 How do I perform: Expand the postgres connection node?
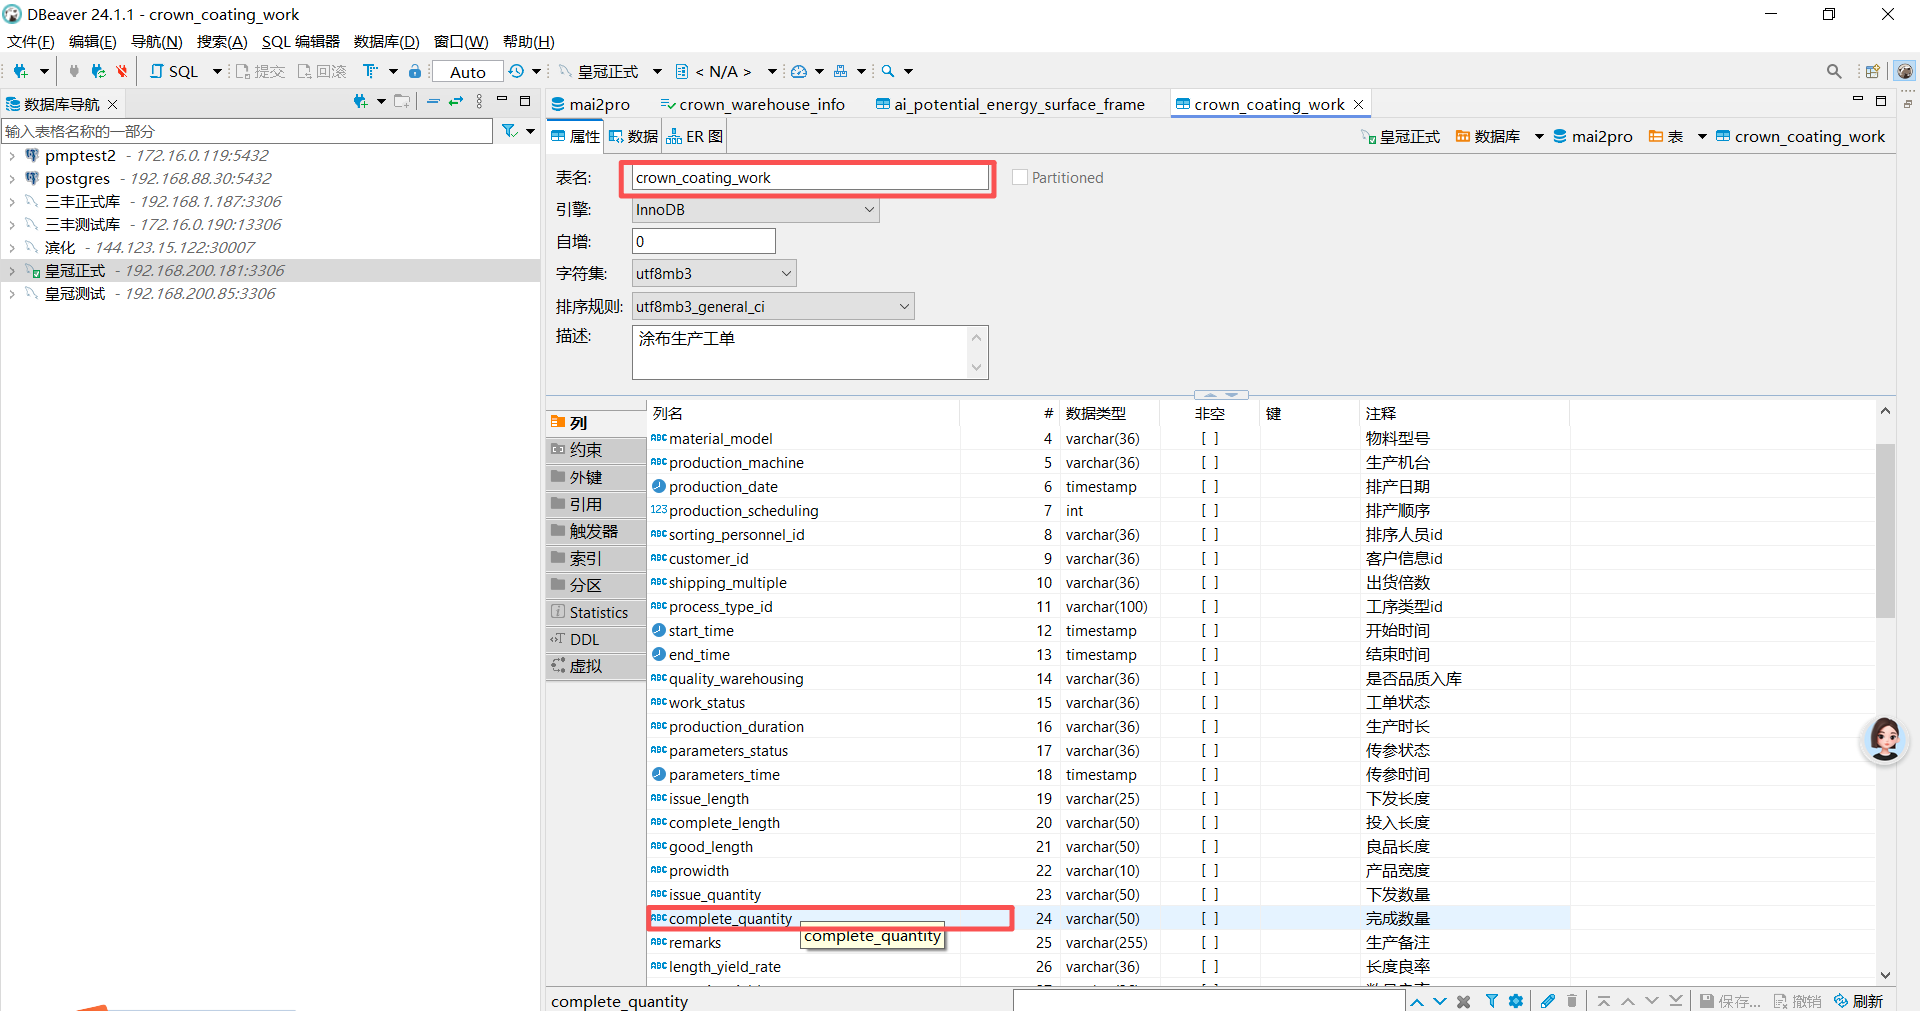11,178
